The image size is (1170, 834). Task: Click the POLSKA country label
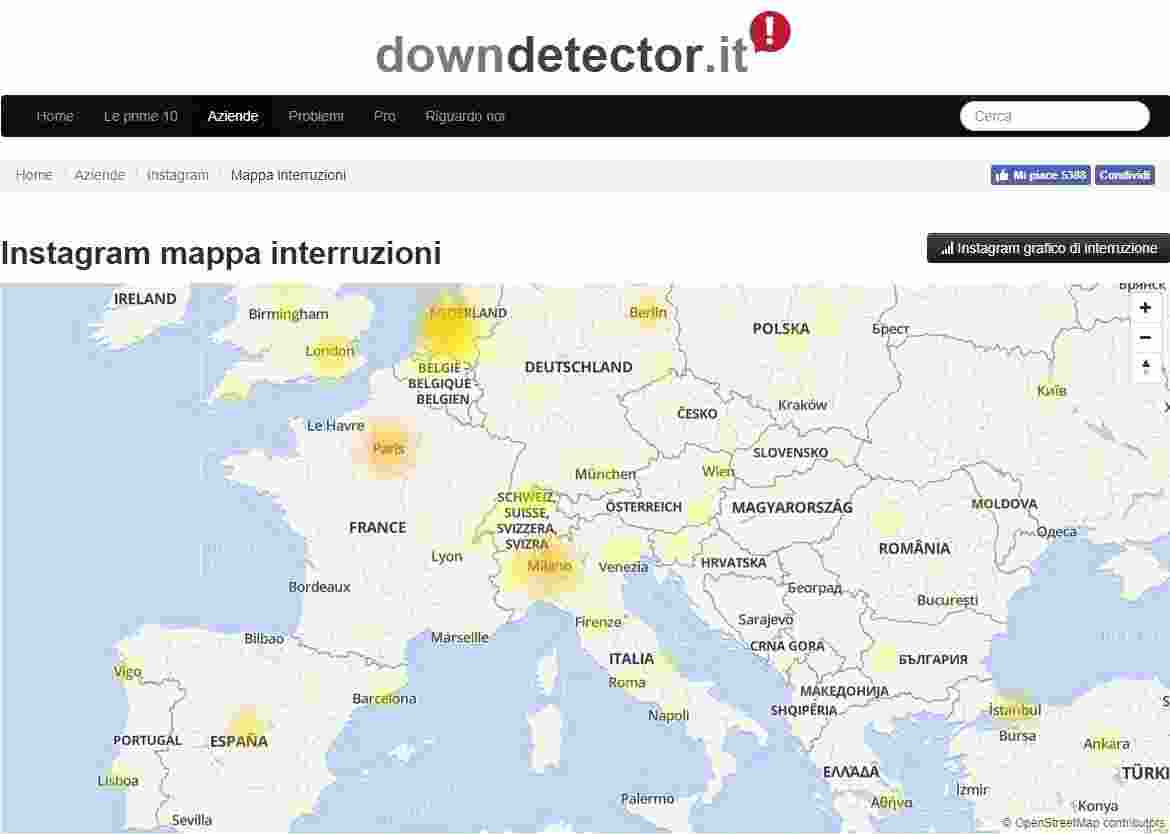780,328
